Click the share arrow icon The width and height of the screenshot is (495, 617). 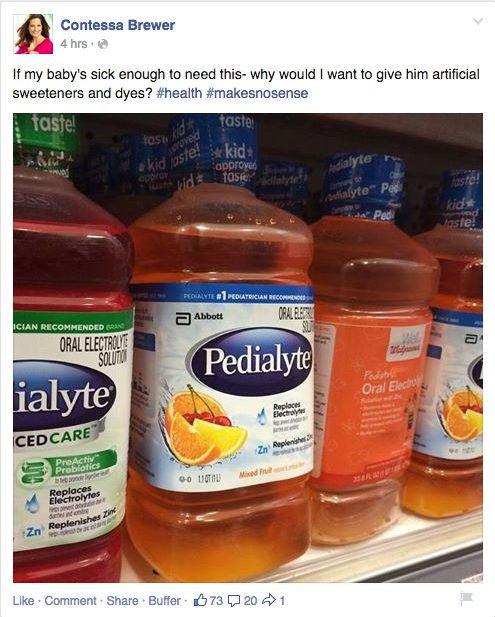click(x=269, y=600)
